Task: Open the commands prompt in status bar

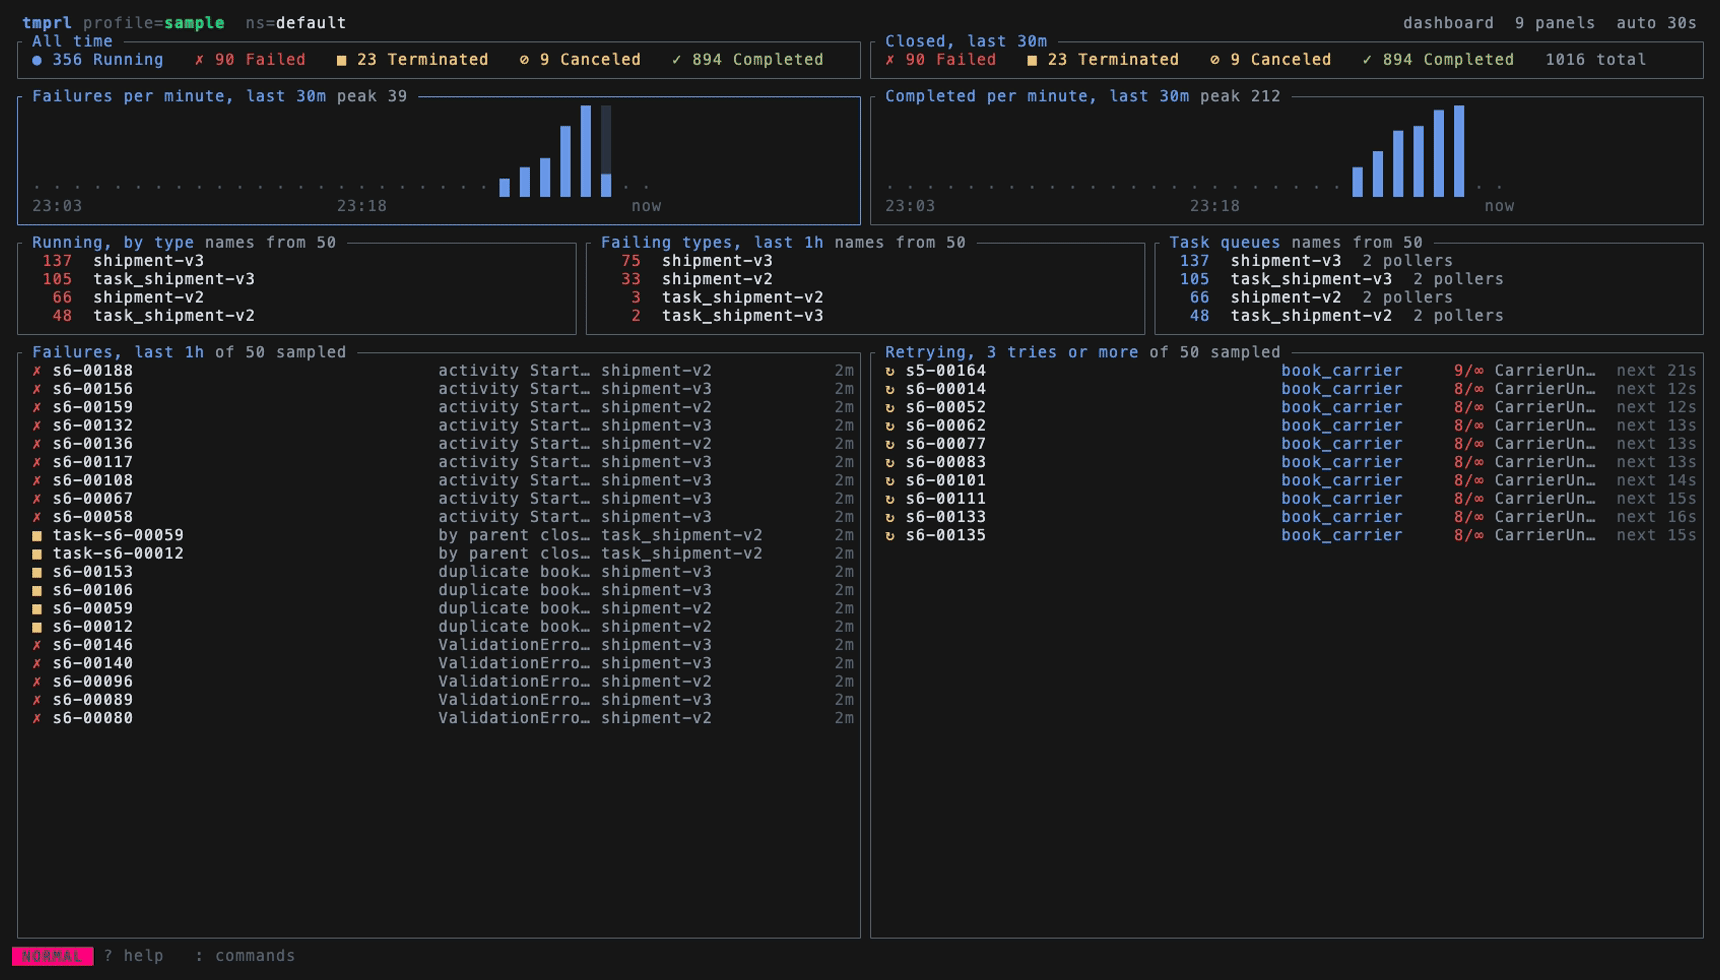Action: pos(245,956)
